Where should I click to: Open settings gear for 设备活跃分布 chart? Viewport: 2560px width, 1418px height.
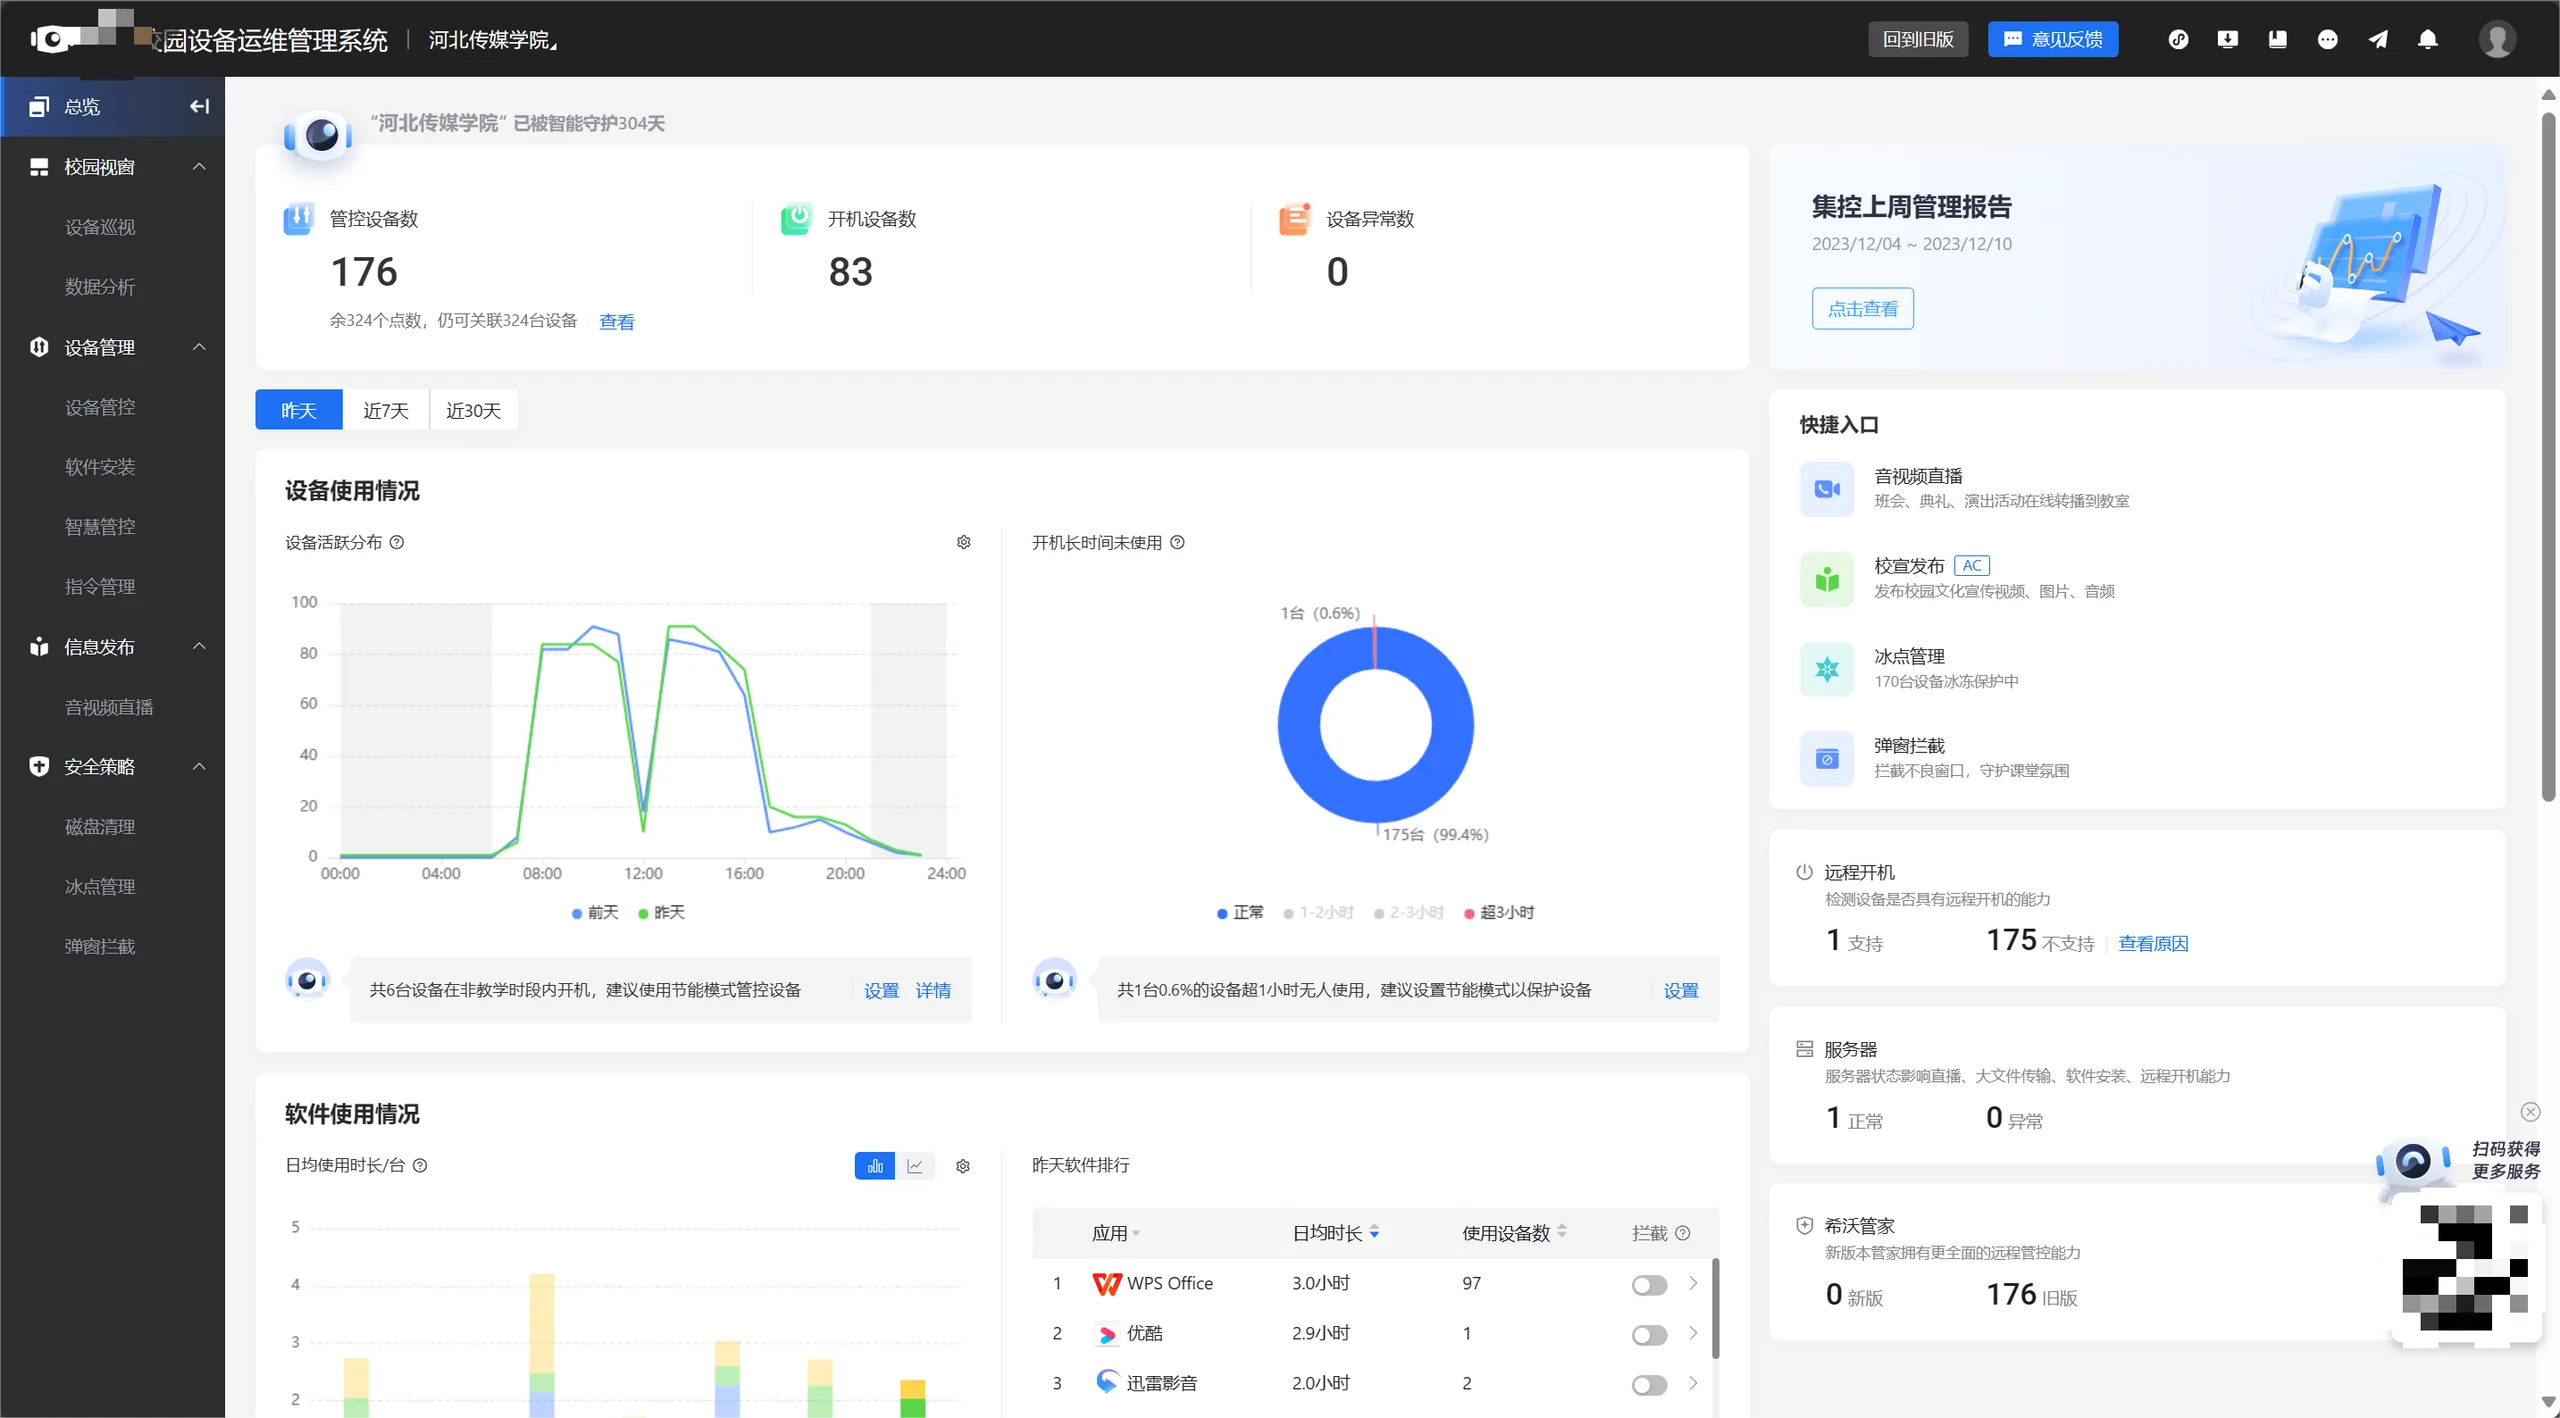click(x=964, y=542)
